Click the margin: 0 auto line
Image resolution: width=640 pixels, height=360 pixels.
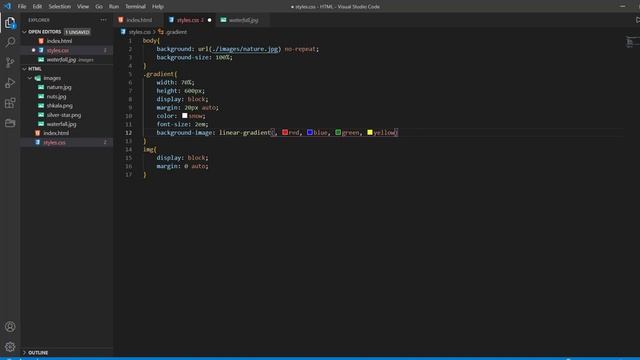[182, 166]
